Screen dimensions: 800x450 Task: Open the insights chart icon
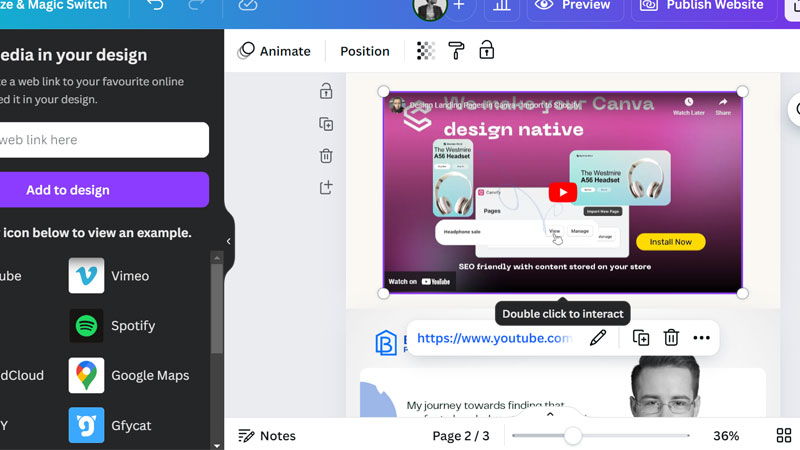(x=502, y=6)
